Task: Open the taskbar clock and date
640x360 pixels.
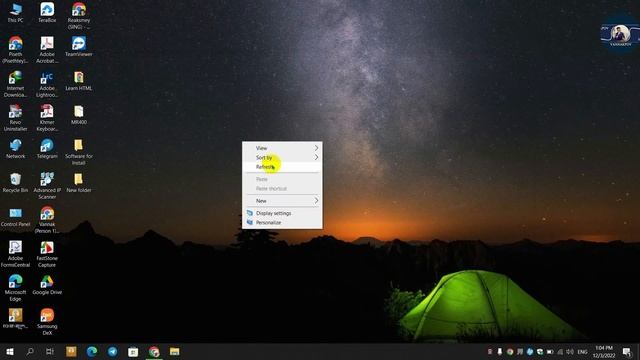Action: (604, 351)
